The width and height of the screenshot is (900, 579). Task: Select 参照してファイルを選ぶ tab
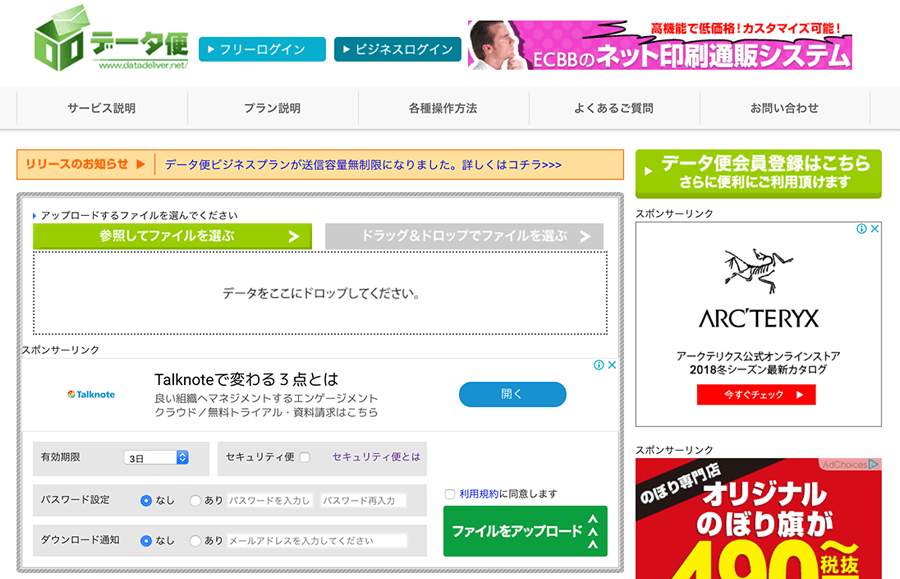pyautogui.click(x=172, y=236)
